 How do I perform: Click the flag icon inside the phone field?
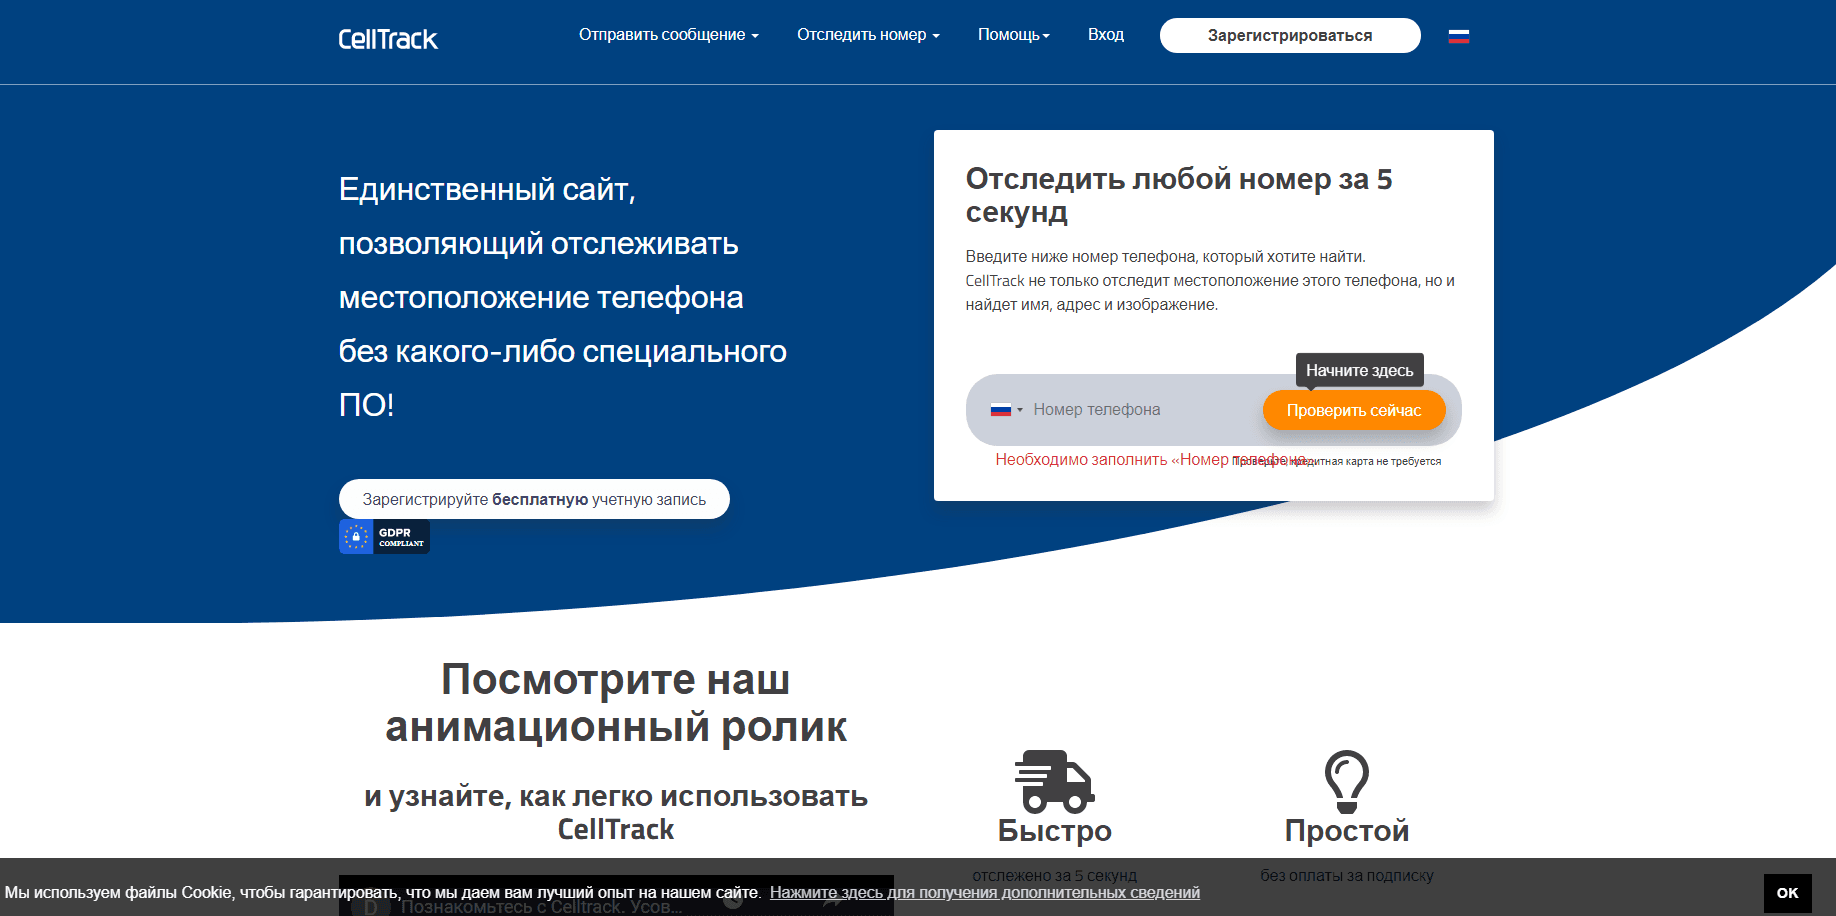pyautogui.click(x=1001, y=410)
